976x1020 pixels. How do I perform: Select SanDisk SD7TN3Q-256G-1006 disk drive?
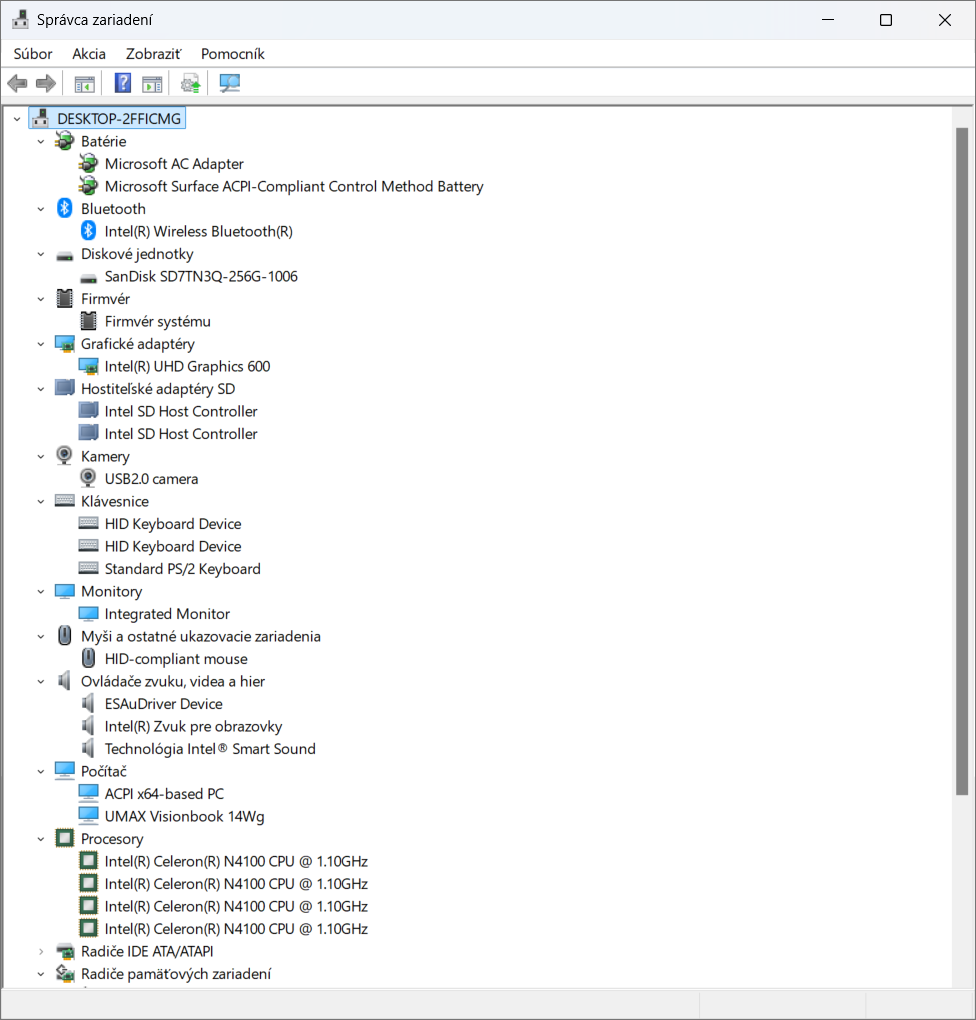pos(201,276)
